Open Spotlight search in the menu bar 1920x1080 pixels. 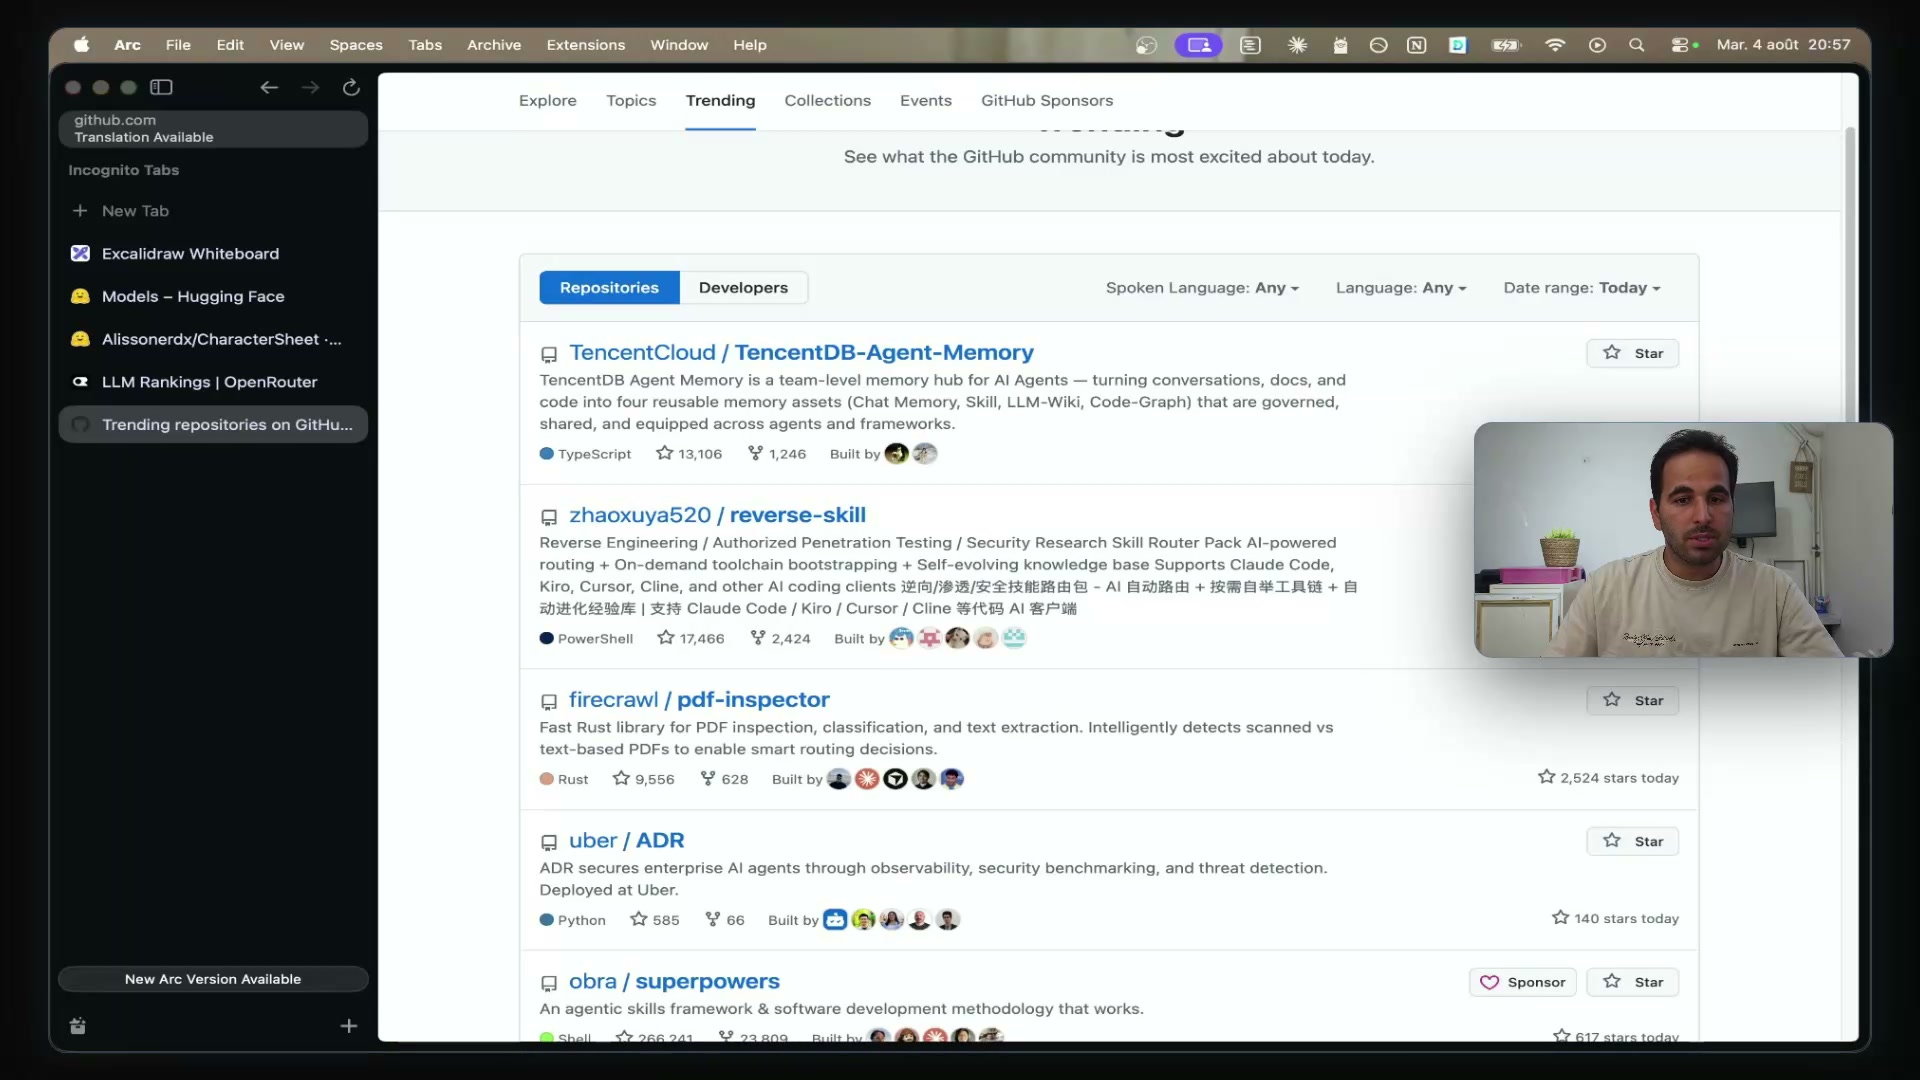(1637, 45)
